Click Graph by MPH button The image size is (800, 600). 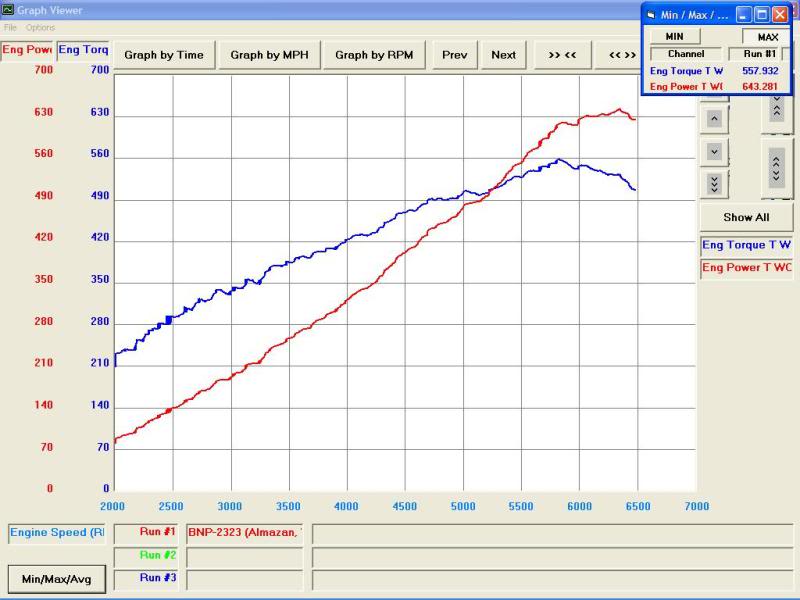(269, 55)
